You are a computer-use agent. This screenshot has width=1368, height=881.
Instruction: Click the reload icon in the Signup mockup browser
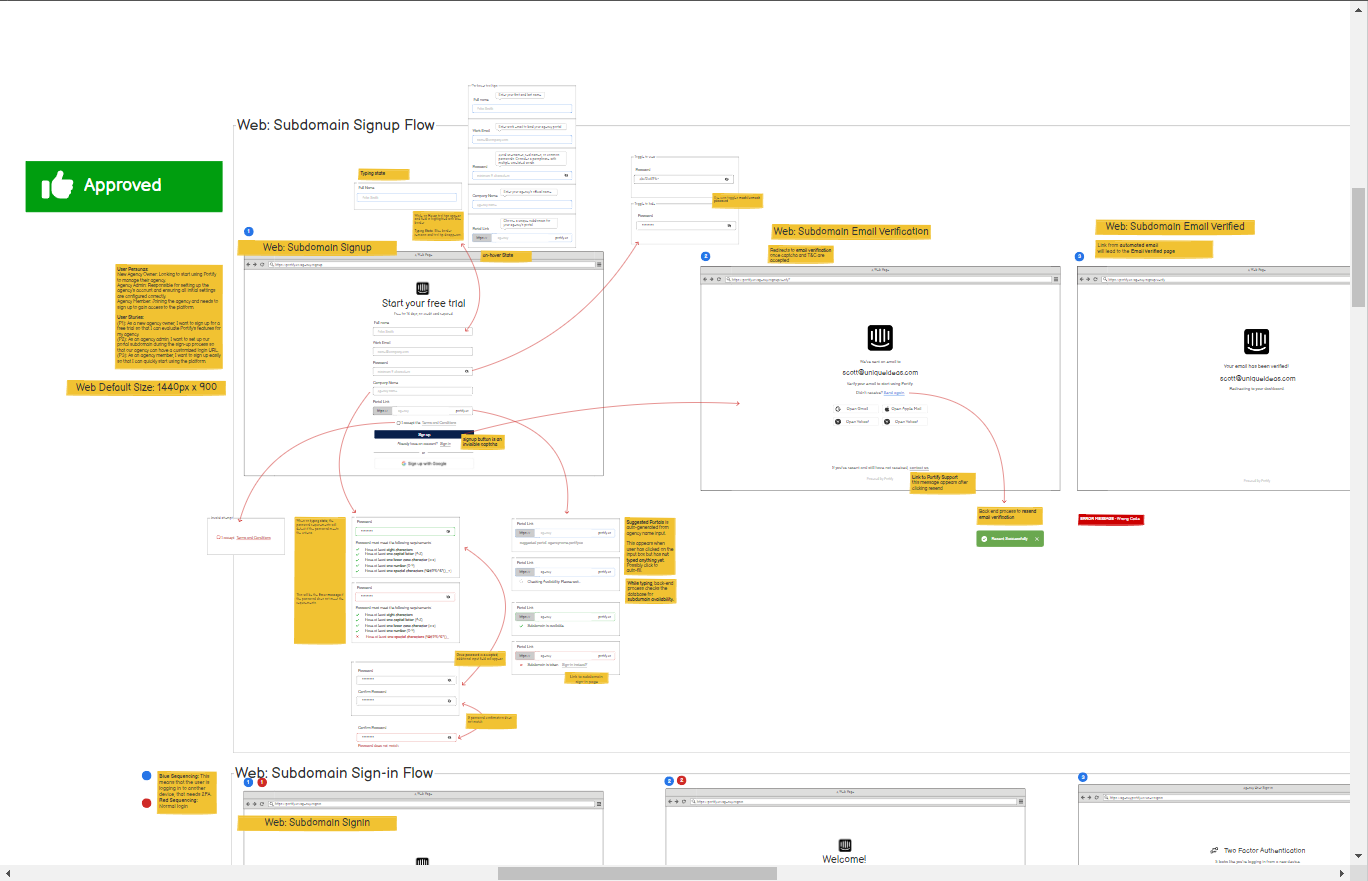point(262,264)
